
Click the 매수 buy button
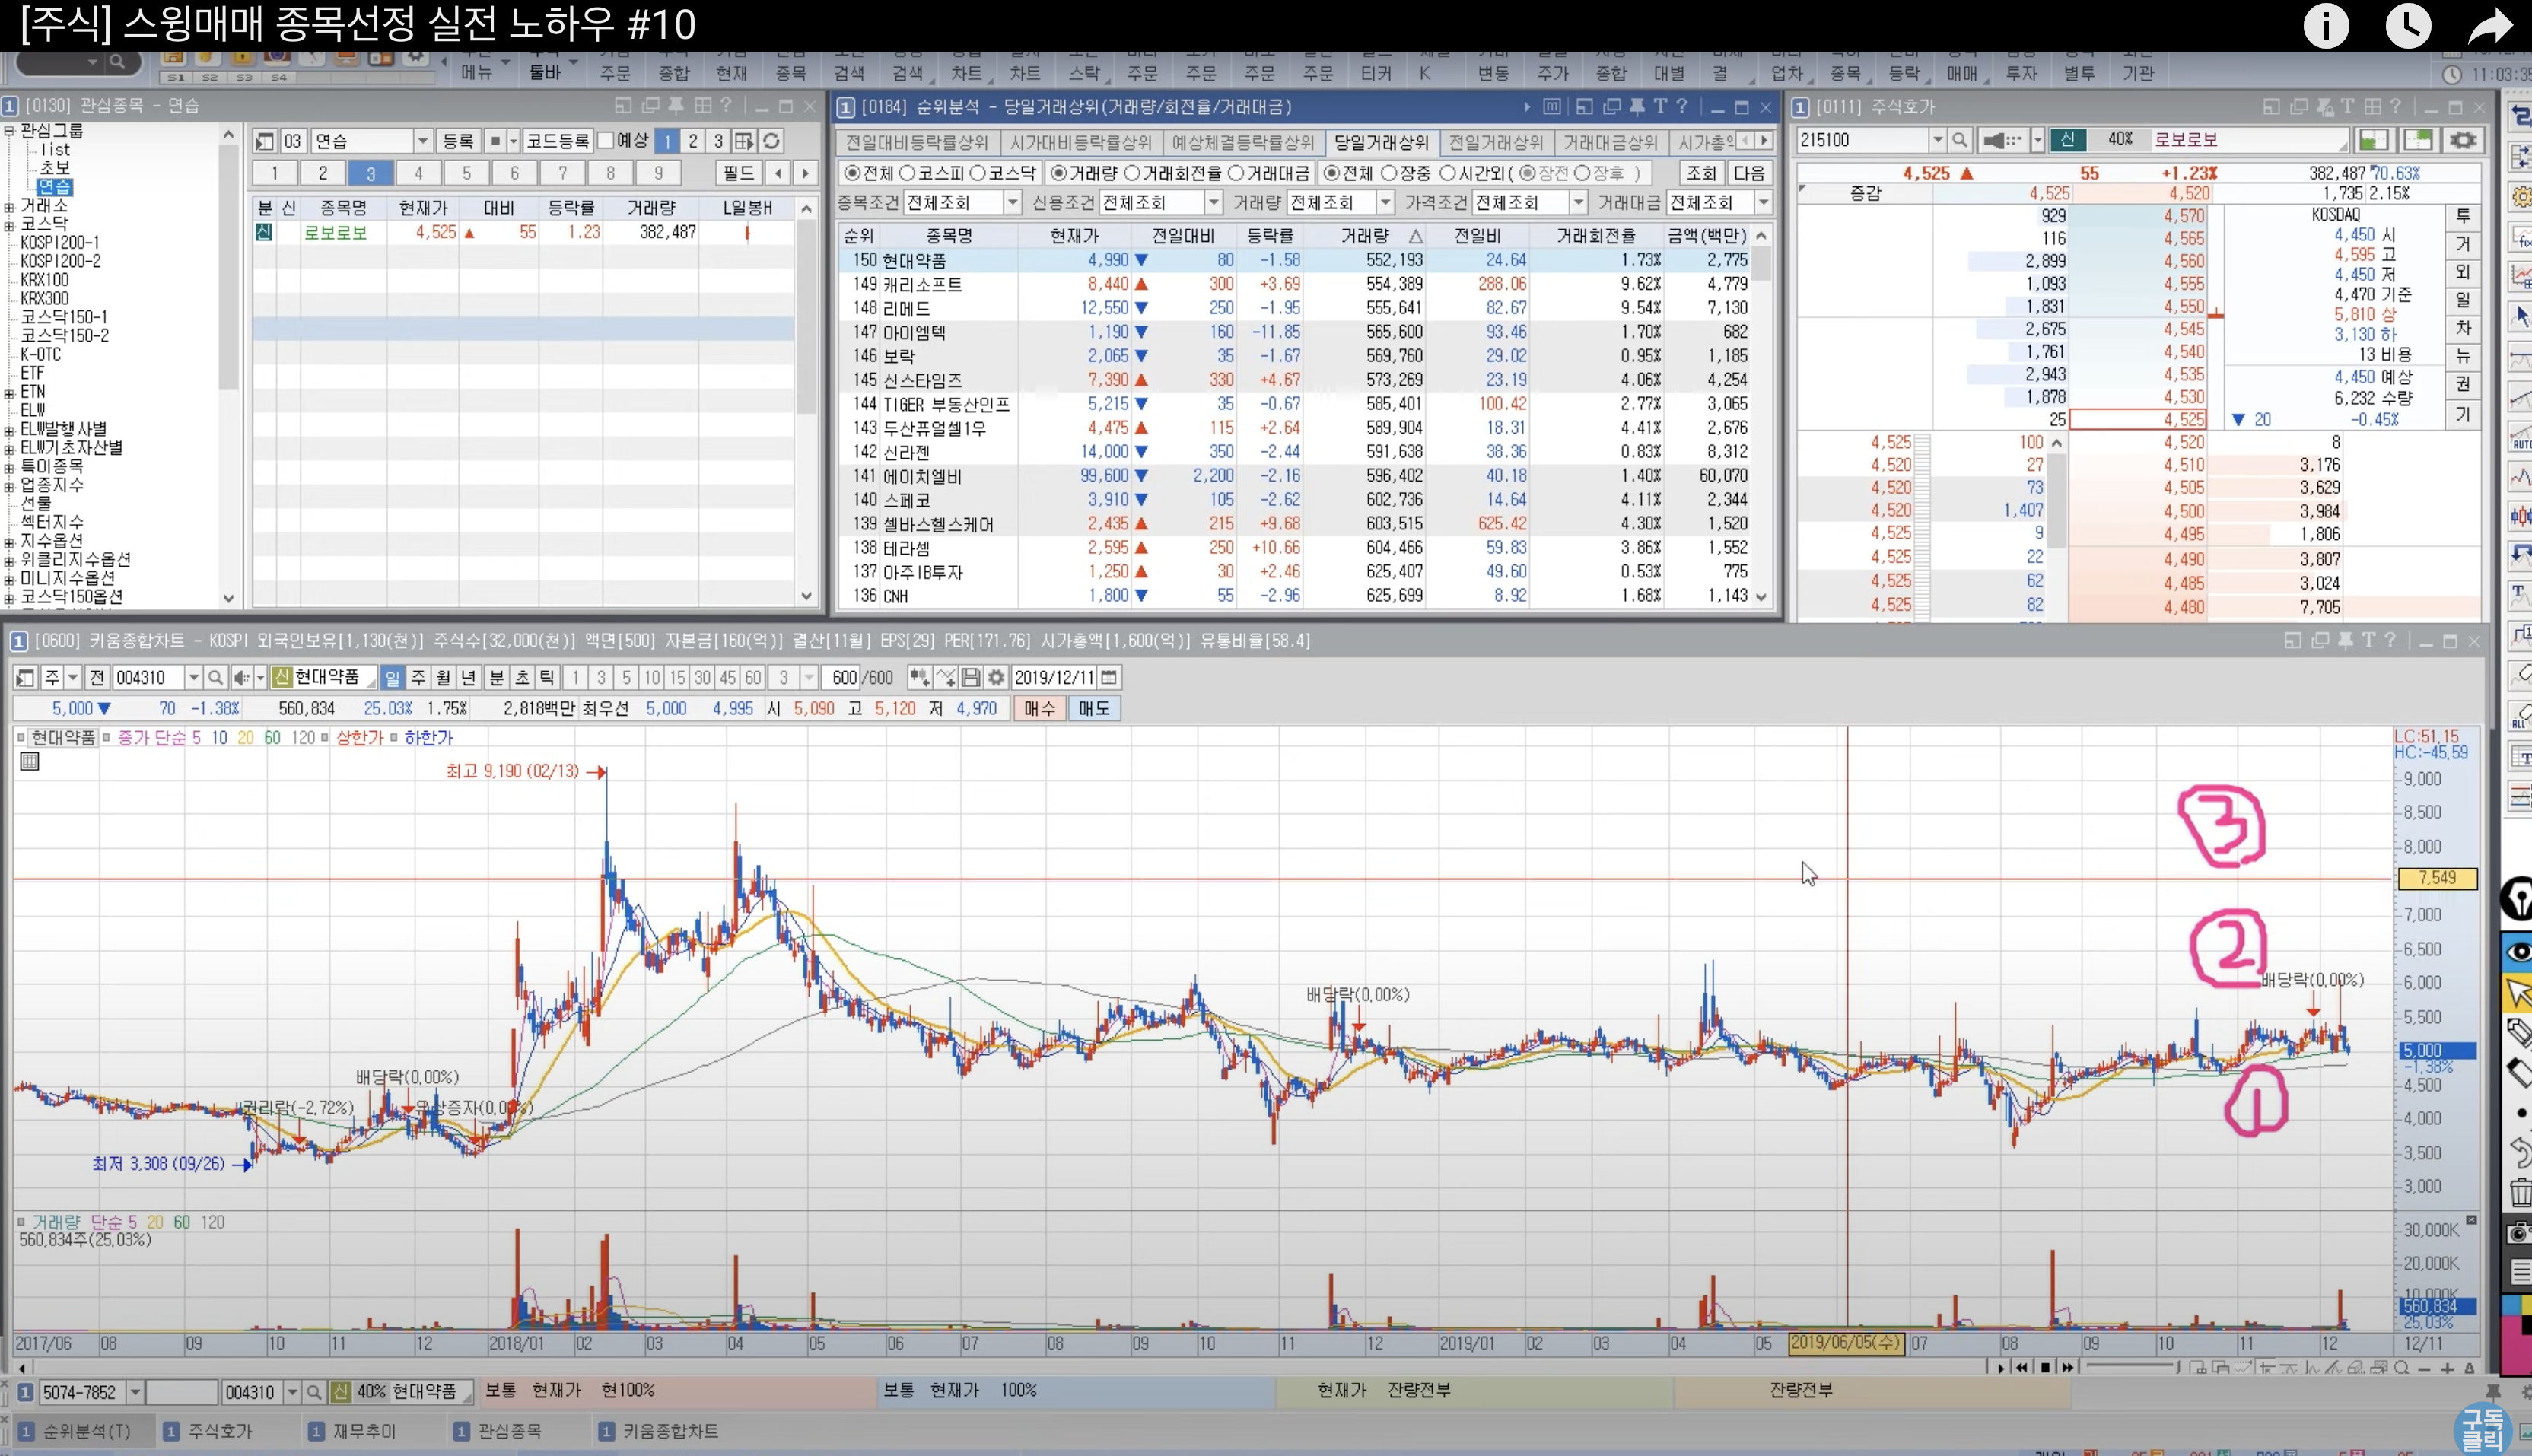[x=1039, y=708]
